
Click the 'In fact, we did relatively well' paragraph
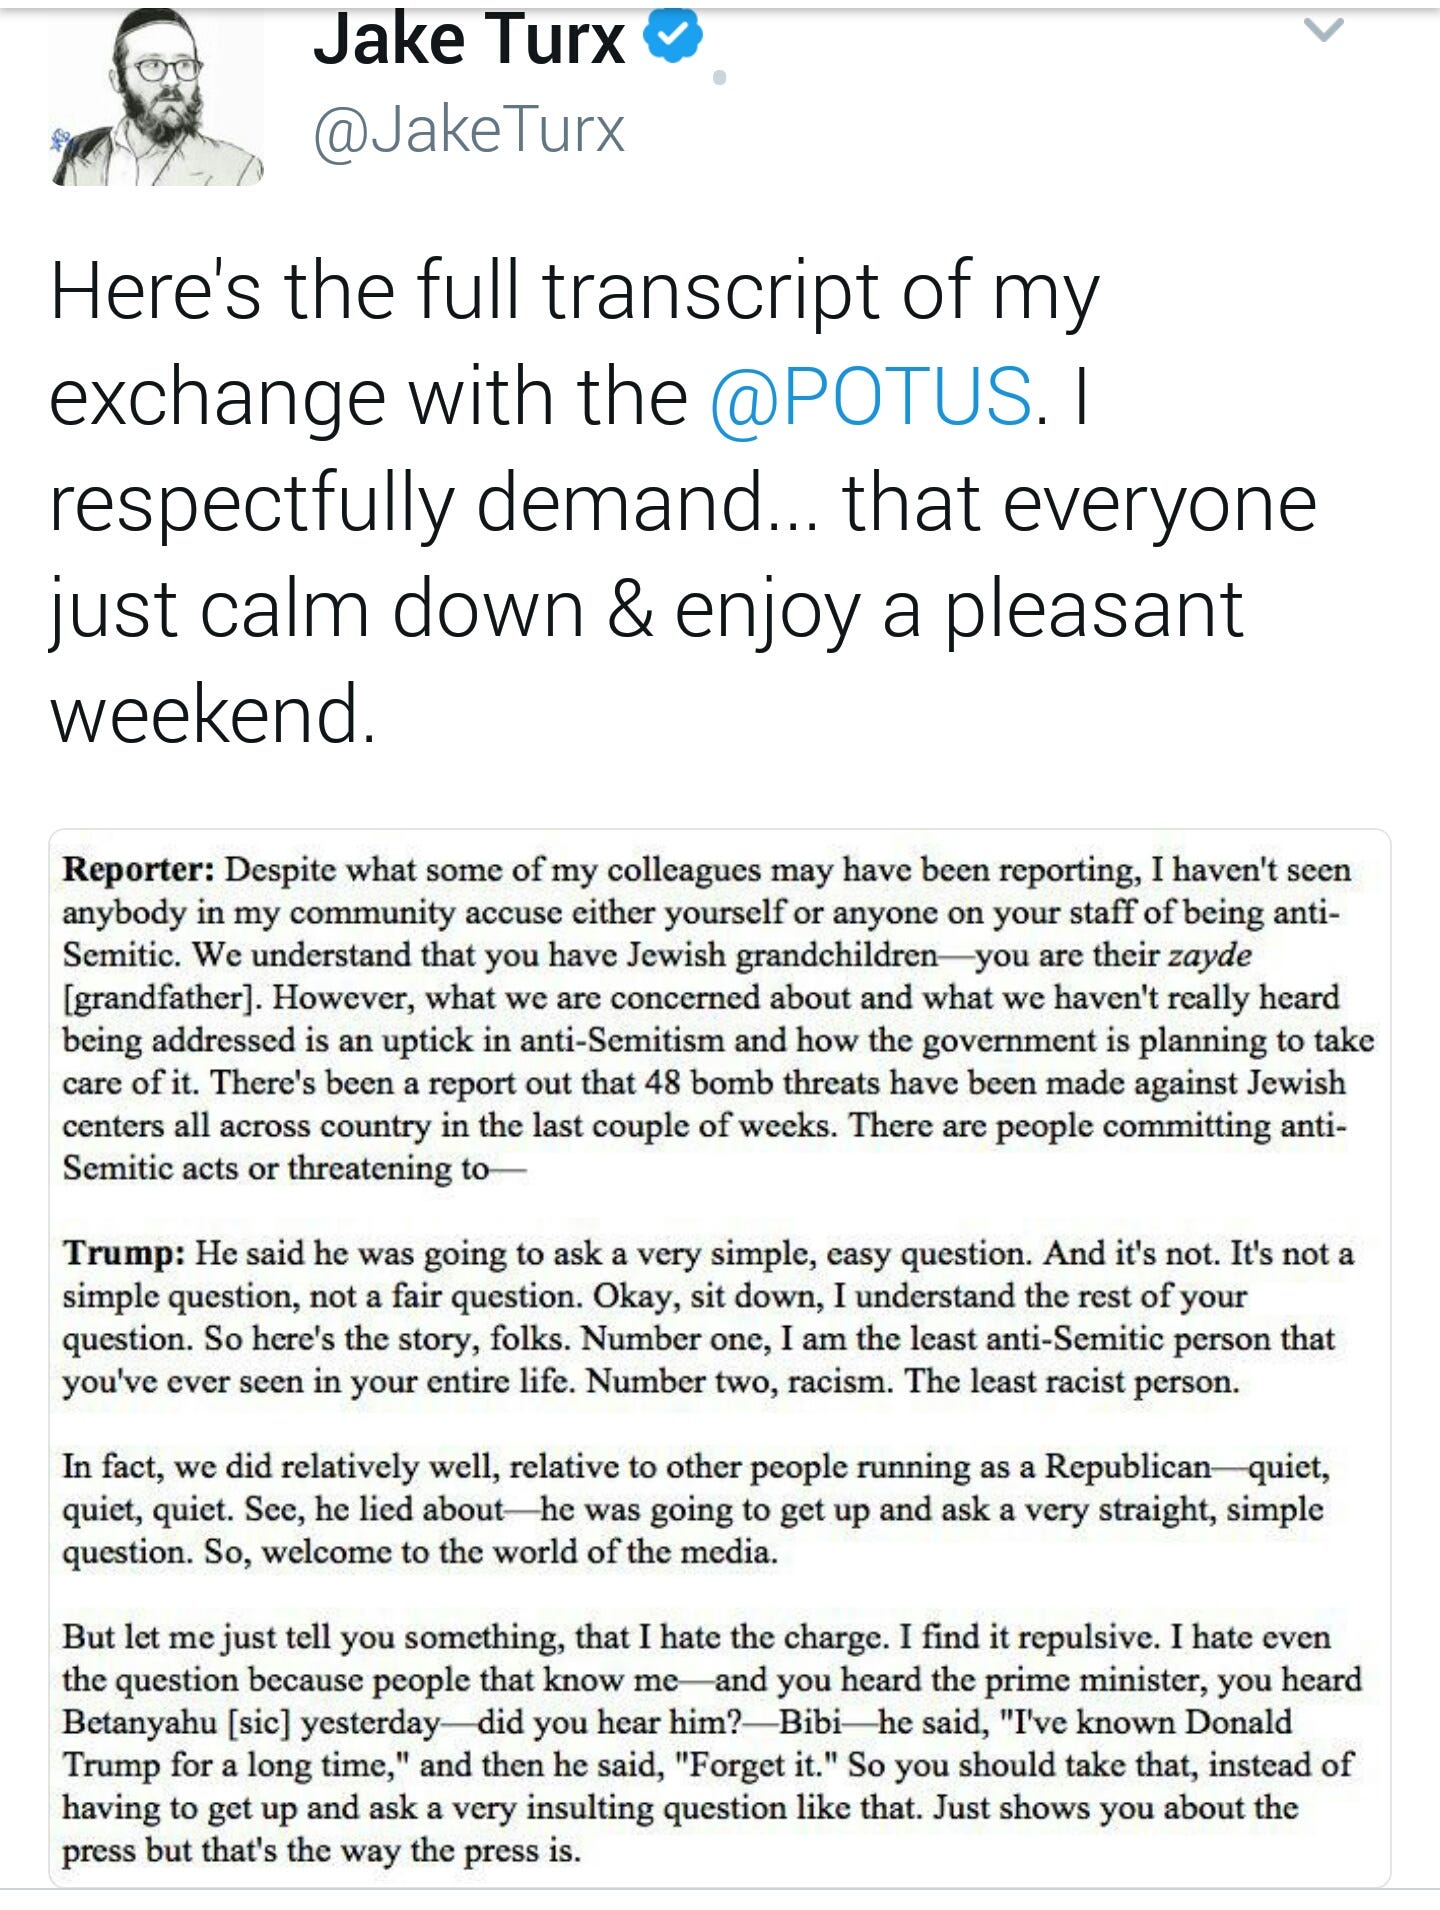(696, 1508)
